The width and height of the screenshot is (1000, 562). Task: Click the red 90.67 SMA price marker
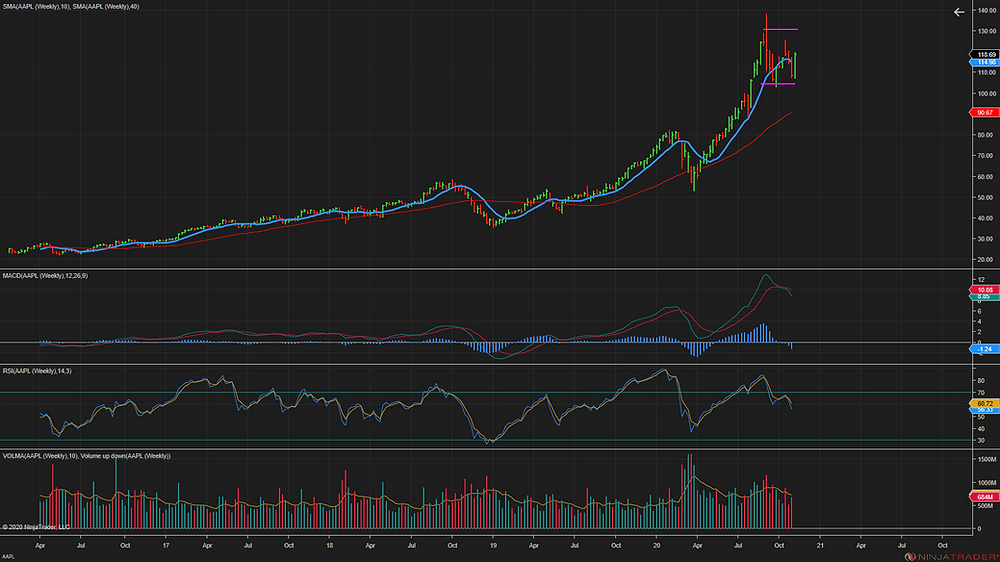(984, 112)
